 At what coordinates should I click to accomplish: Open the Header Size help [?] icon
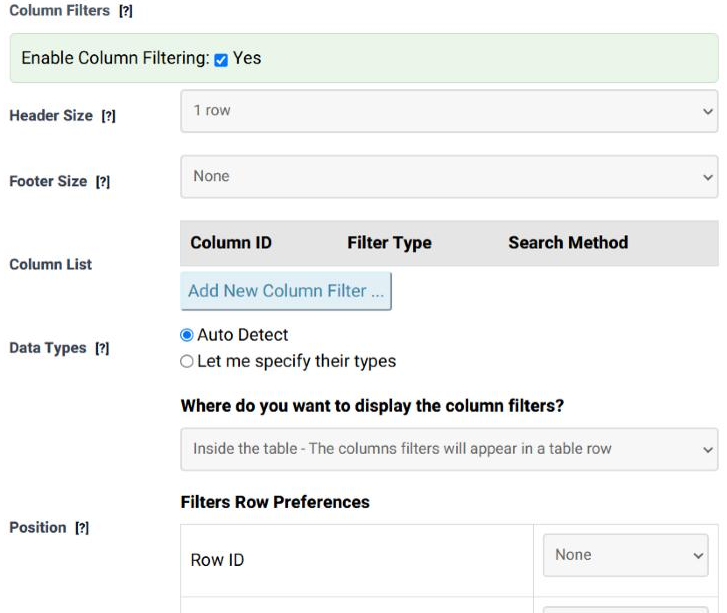108,115
